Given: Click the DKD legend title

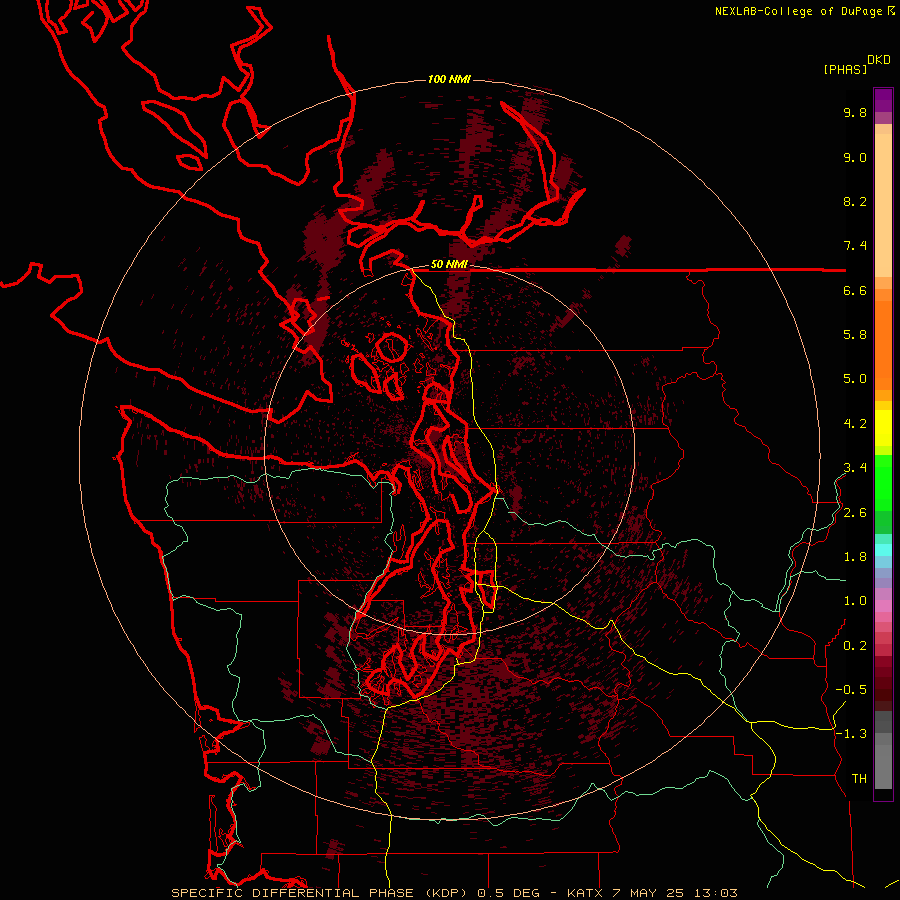Looking at the screenshot, I should (879, 60).
